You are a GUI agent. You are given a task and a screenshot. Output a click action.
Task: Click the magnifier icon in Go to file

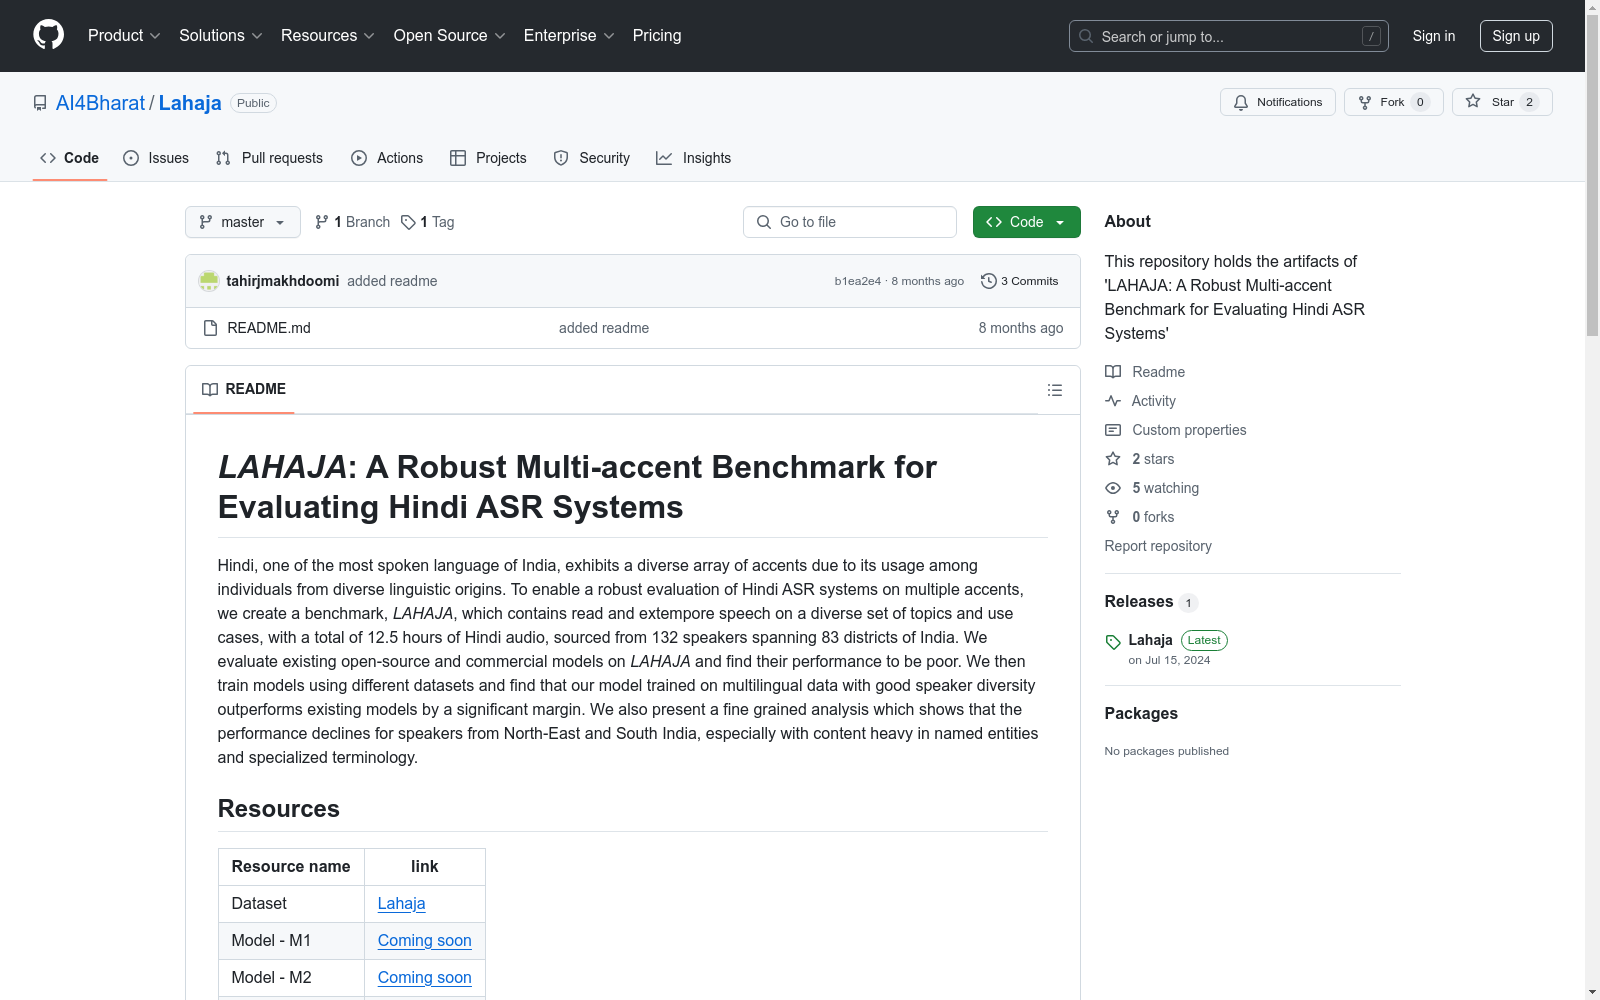(764, 222)
